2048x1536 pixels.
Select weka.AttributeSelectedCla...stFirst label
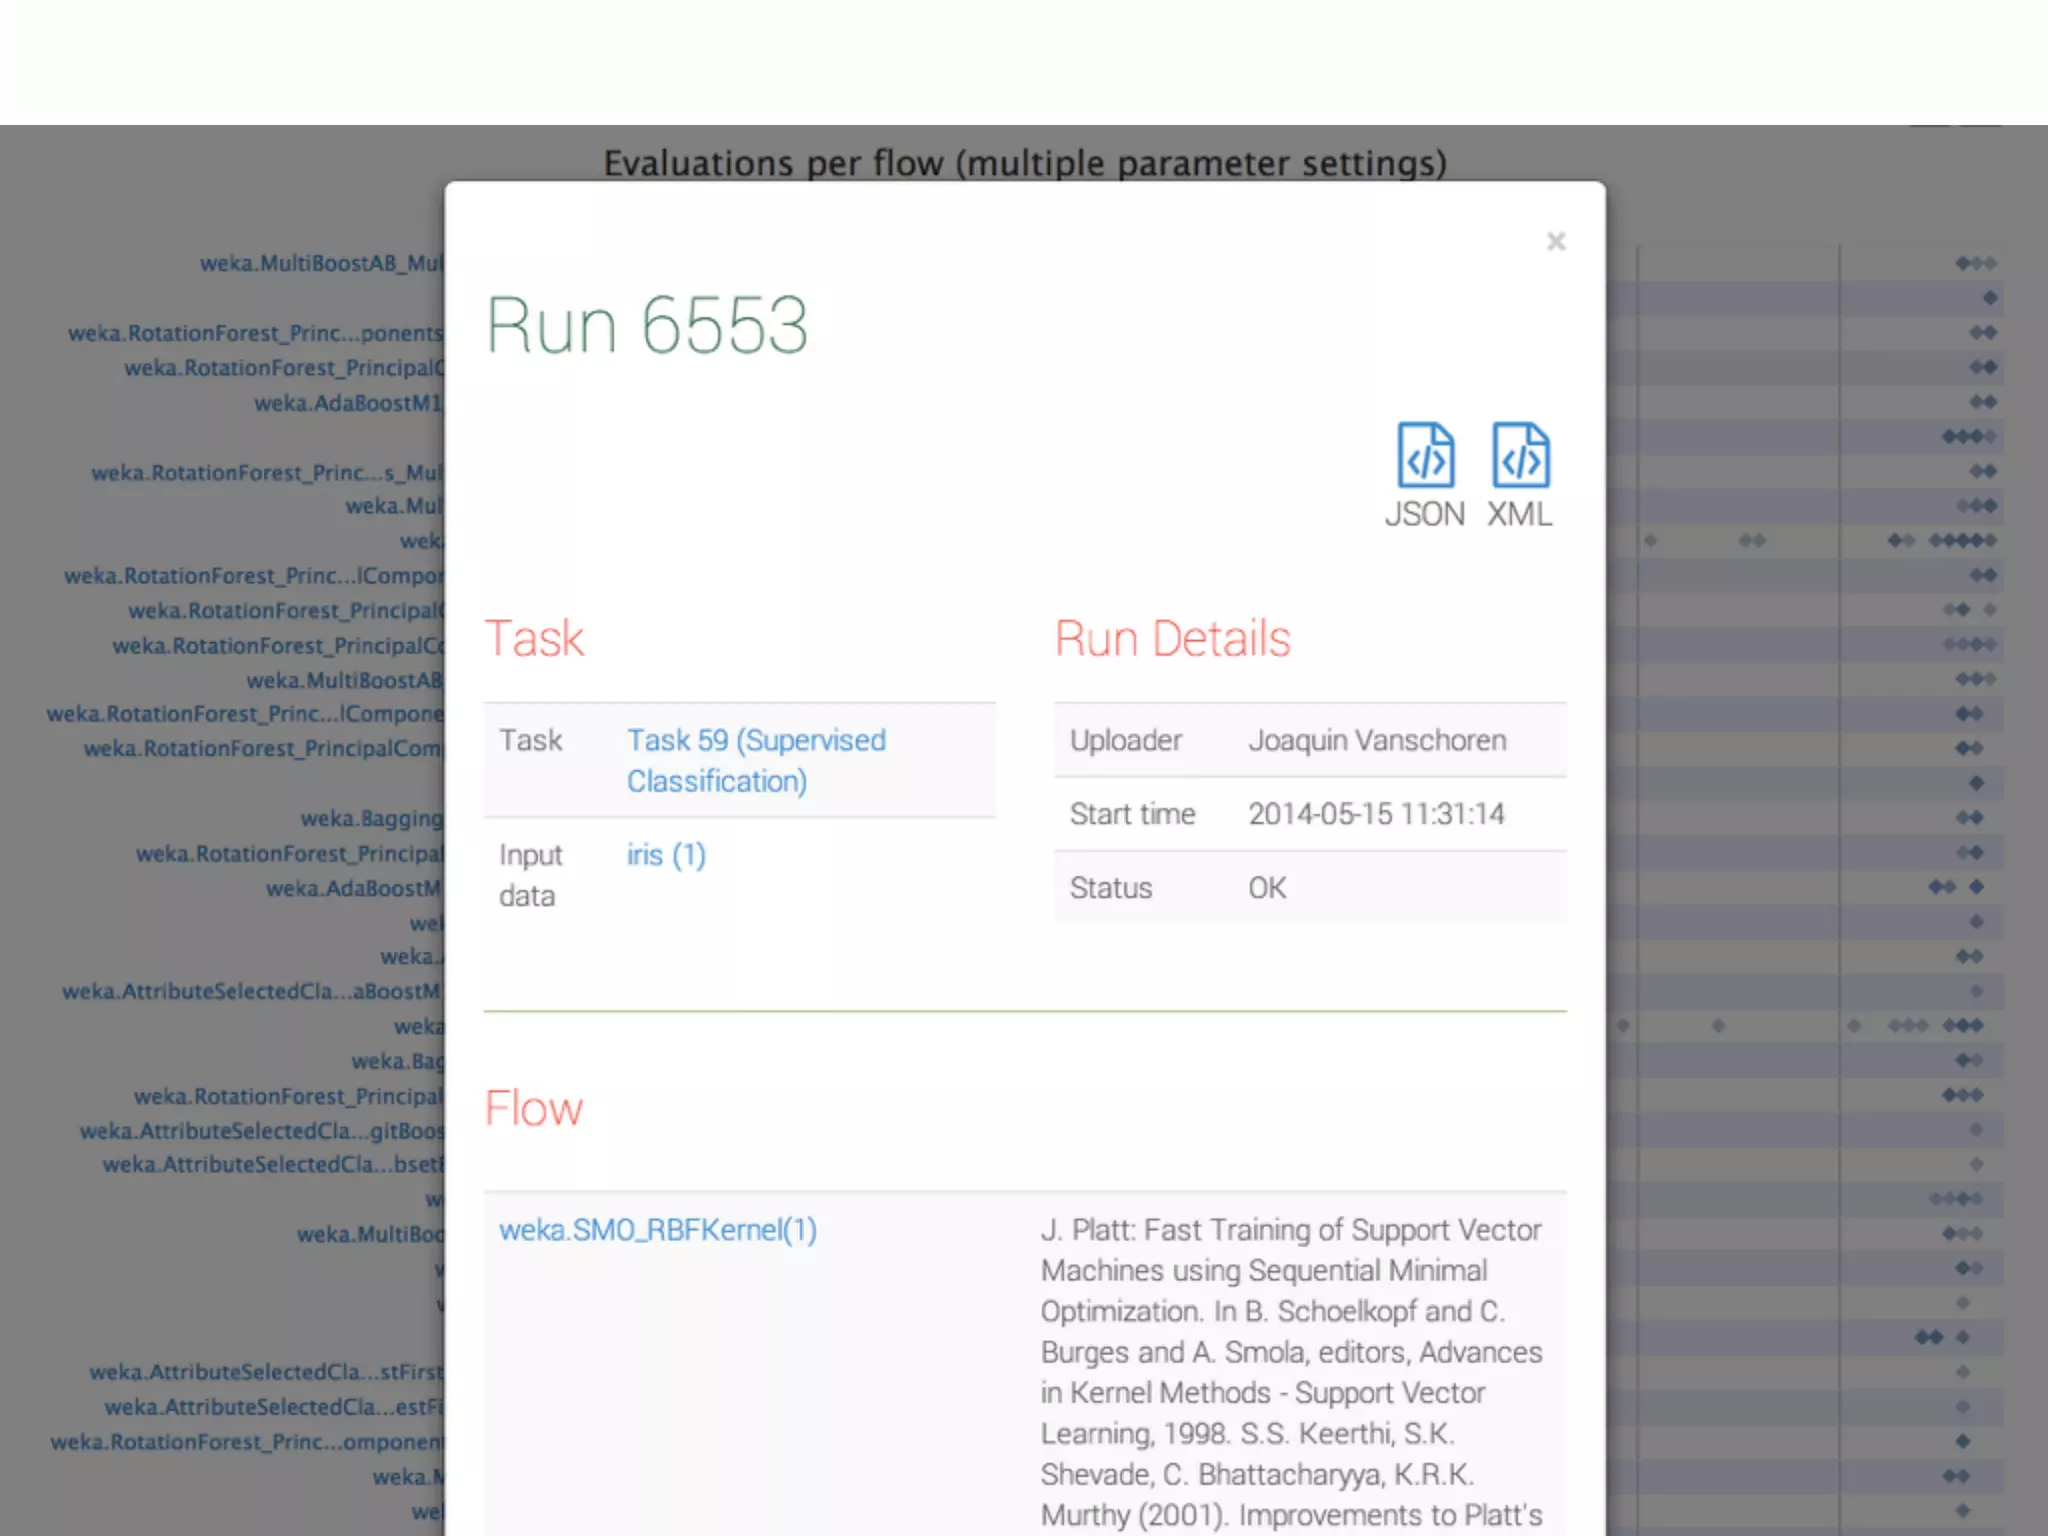(x=265, y=1372)
